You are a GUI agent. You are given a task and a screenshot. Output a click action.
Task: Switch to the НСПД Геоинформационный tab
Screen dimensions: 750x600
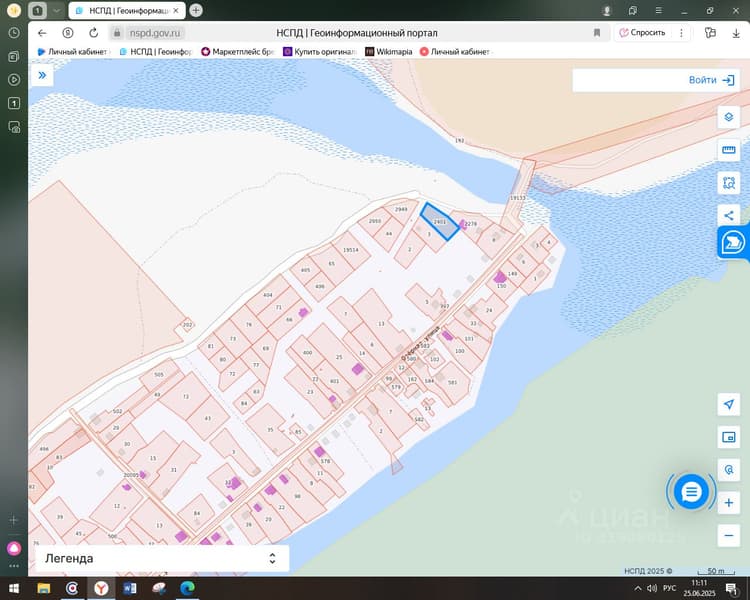point(127,11)
